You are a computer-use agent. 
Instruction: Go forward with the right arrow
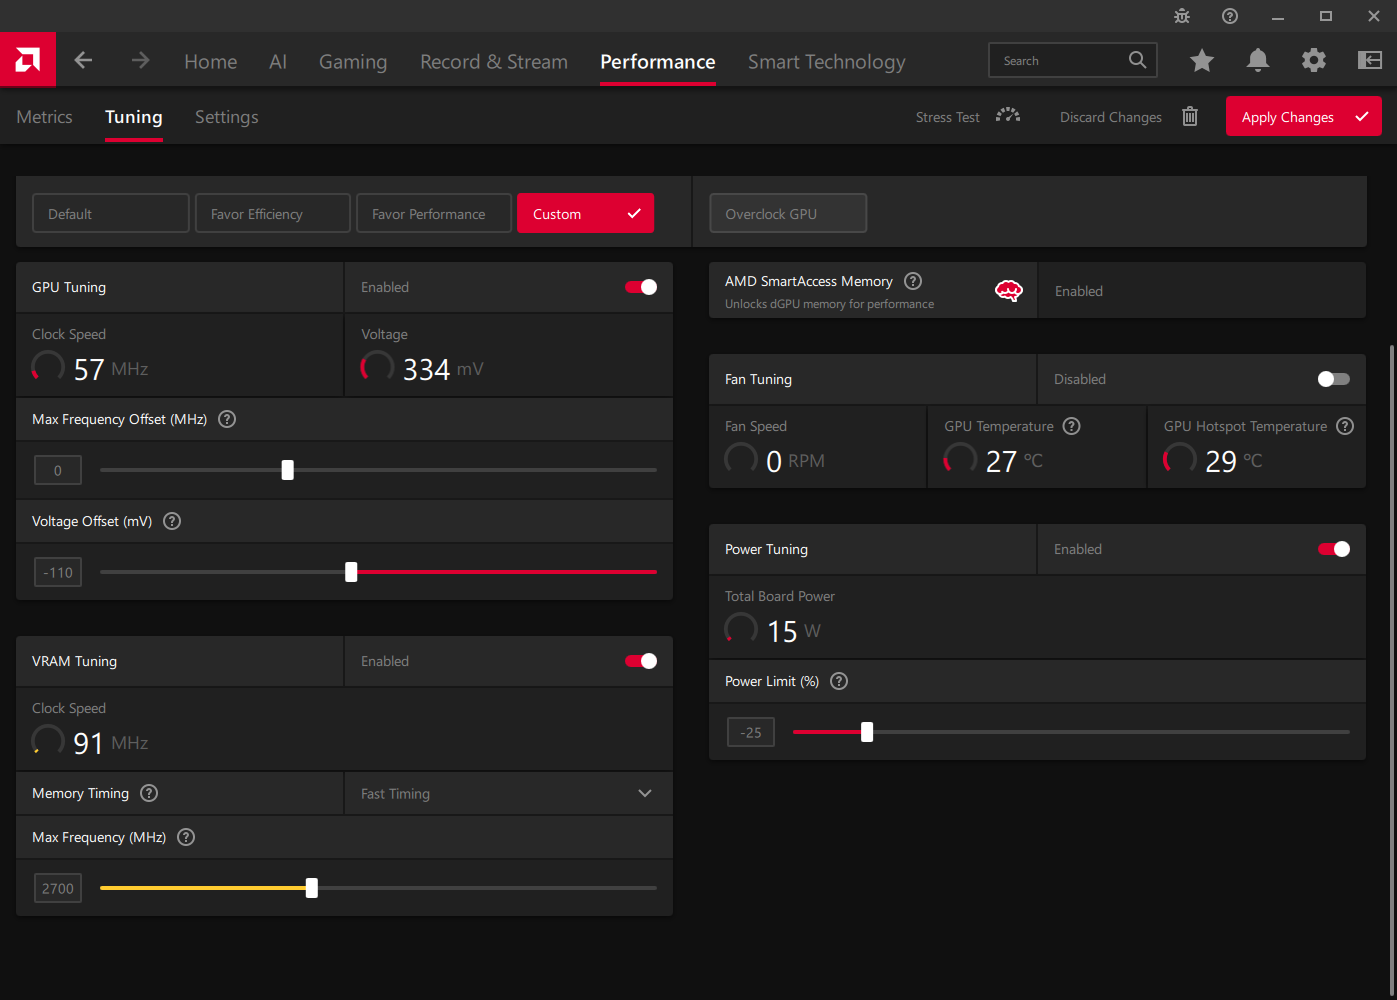click(x=140, y=61)
